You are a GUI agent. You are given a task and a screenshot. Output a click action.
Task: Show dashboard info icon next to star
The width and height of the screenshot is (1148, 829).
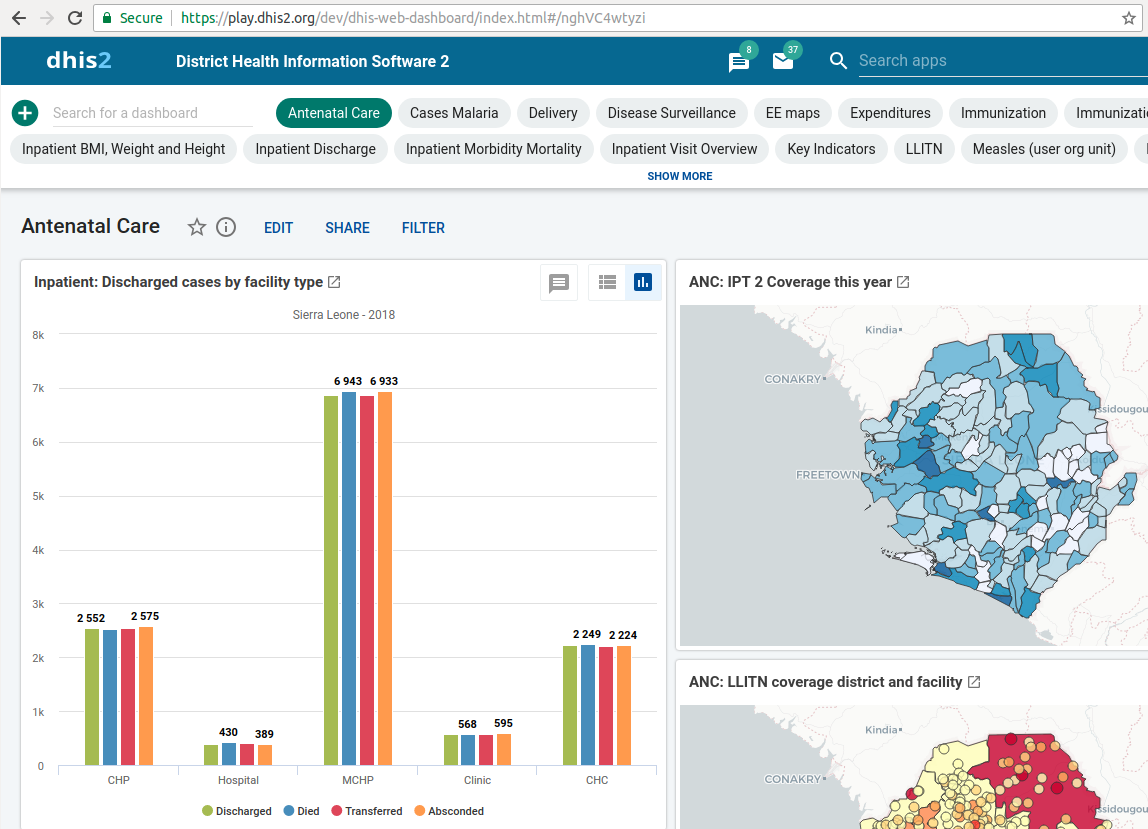(x=226, y=228)
